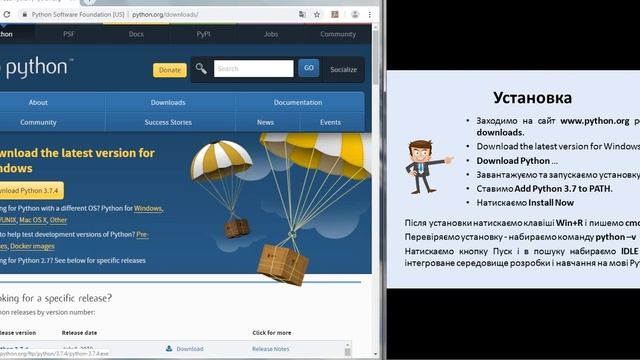Open the Downloads menu item

tap(168, 102)
